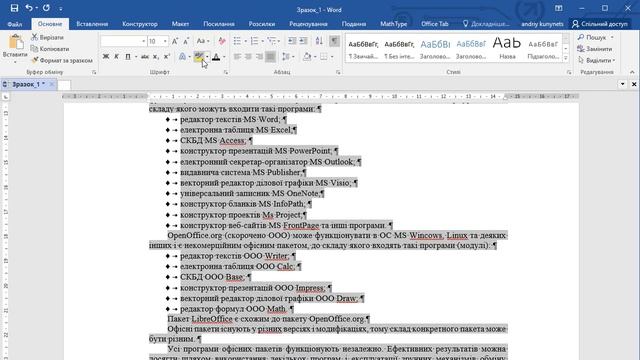Close the Зразок_1 Office Tab

coord(52,84)
